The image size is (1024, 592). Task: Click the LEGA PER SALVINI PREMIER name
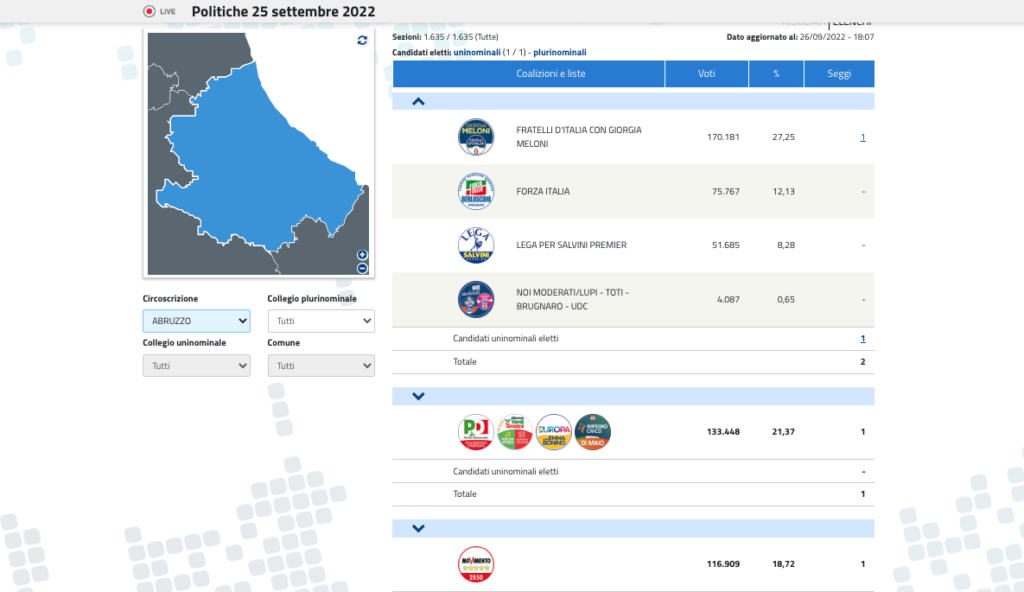click(x=571, y=245)
